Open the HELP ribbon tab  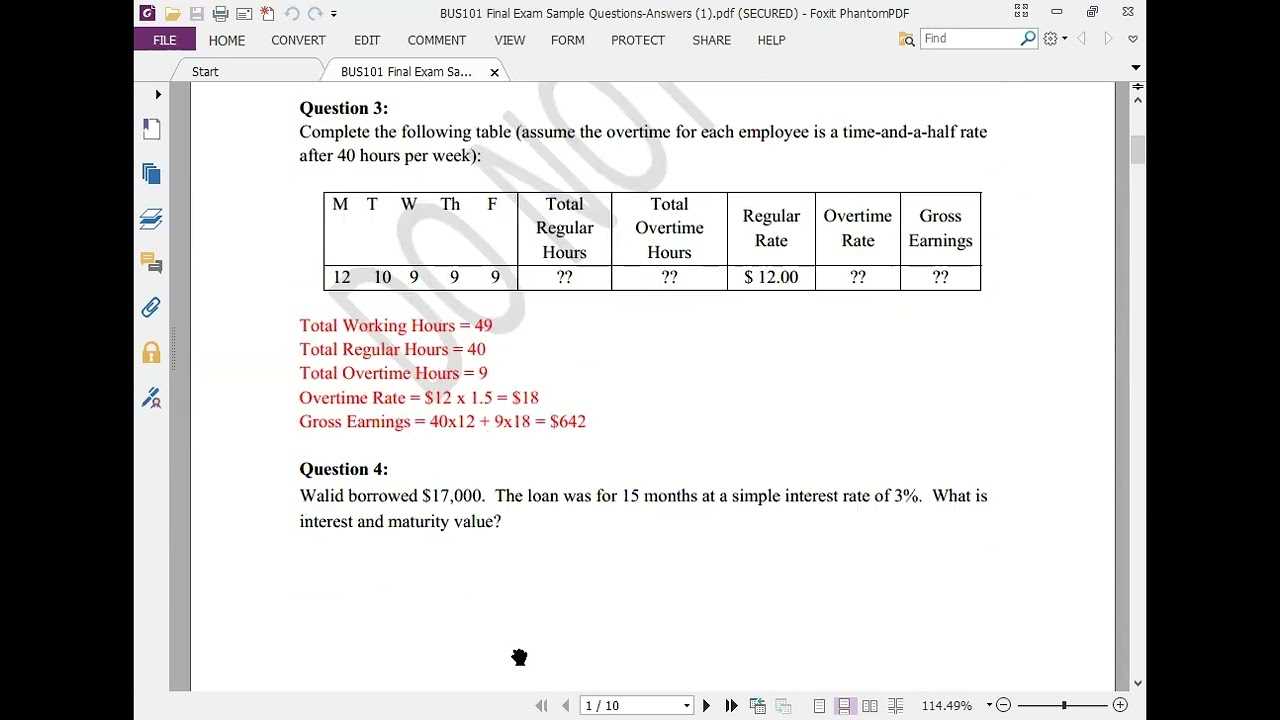(771, 40)
